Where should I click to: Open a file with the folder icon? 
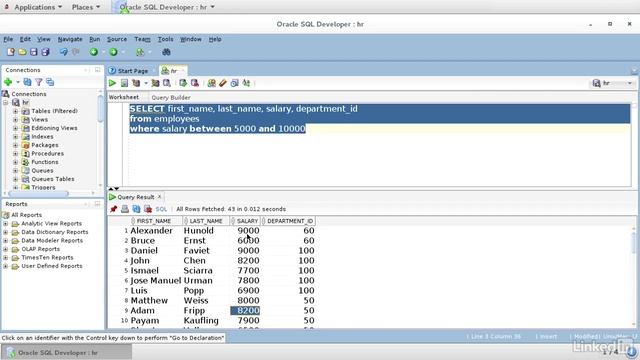[x=22, y=52]
